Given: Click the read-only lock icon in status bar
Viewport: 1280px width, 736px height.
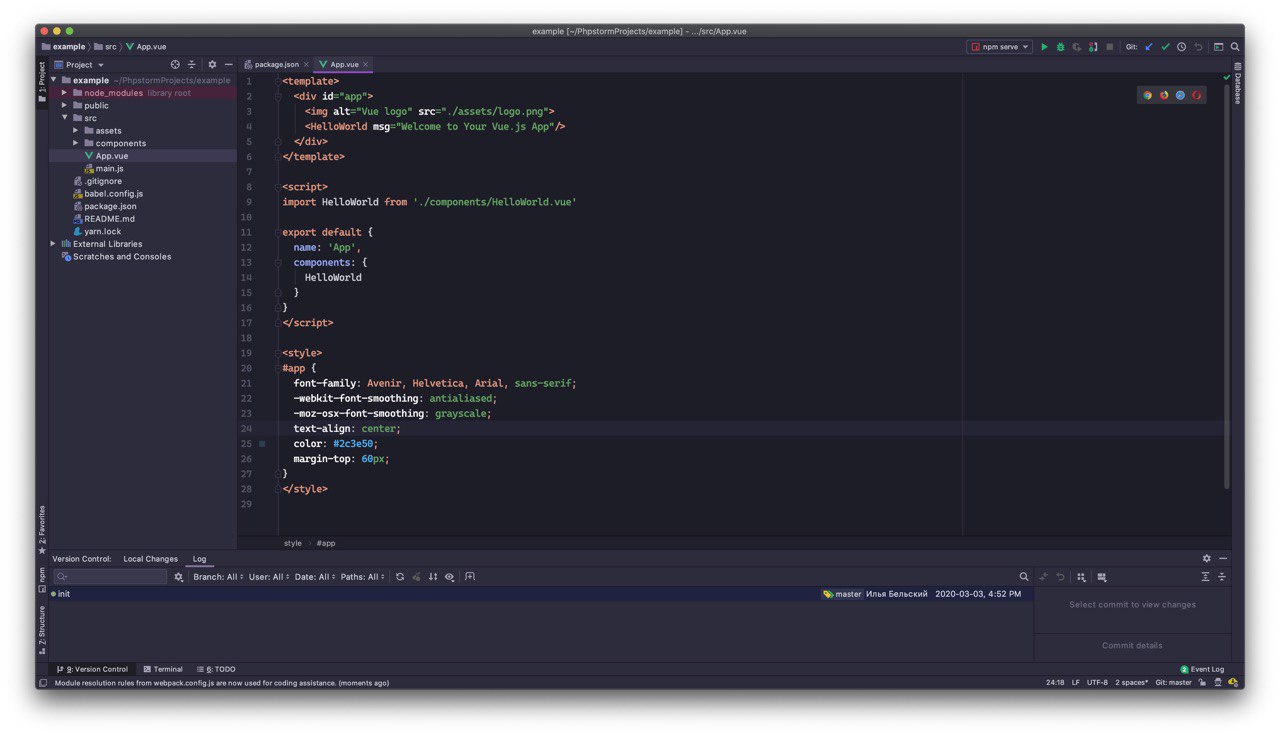Looking at the screenshot, I should [x=1203, y=683].
